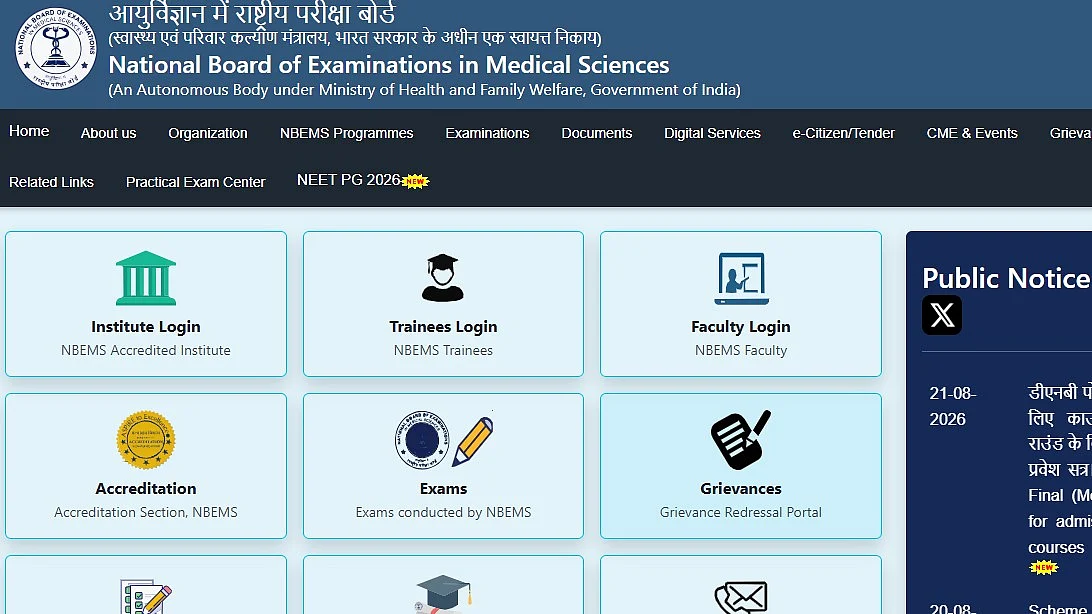1092x614 pixels.
Task: Click the gold Accreditation seal icon
Action: (146, 439)
